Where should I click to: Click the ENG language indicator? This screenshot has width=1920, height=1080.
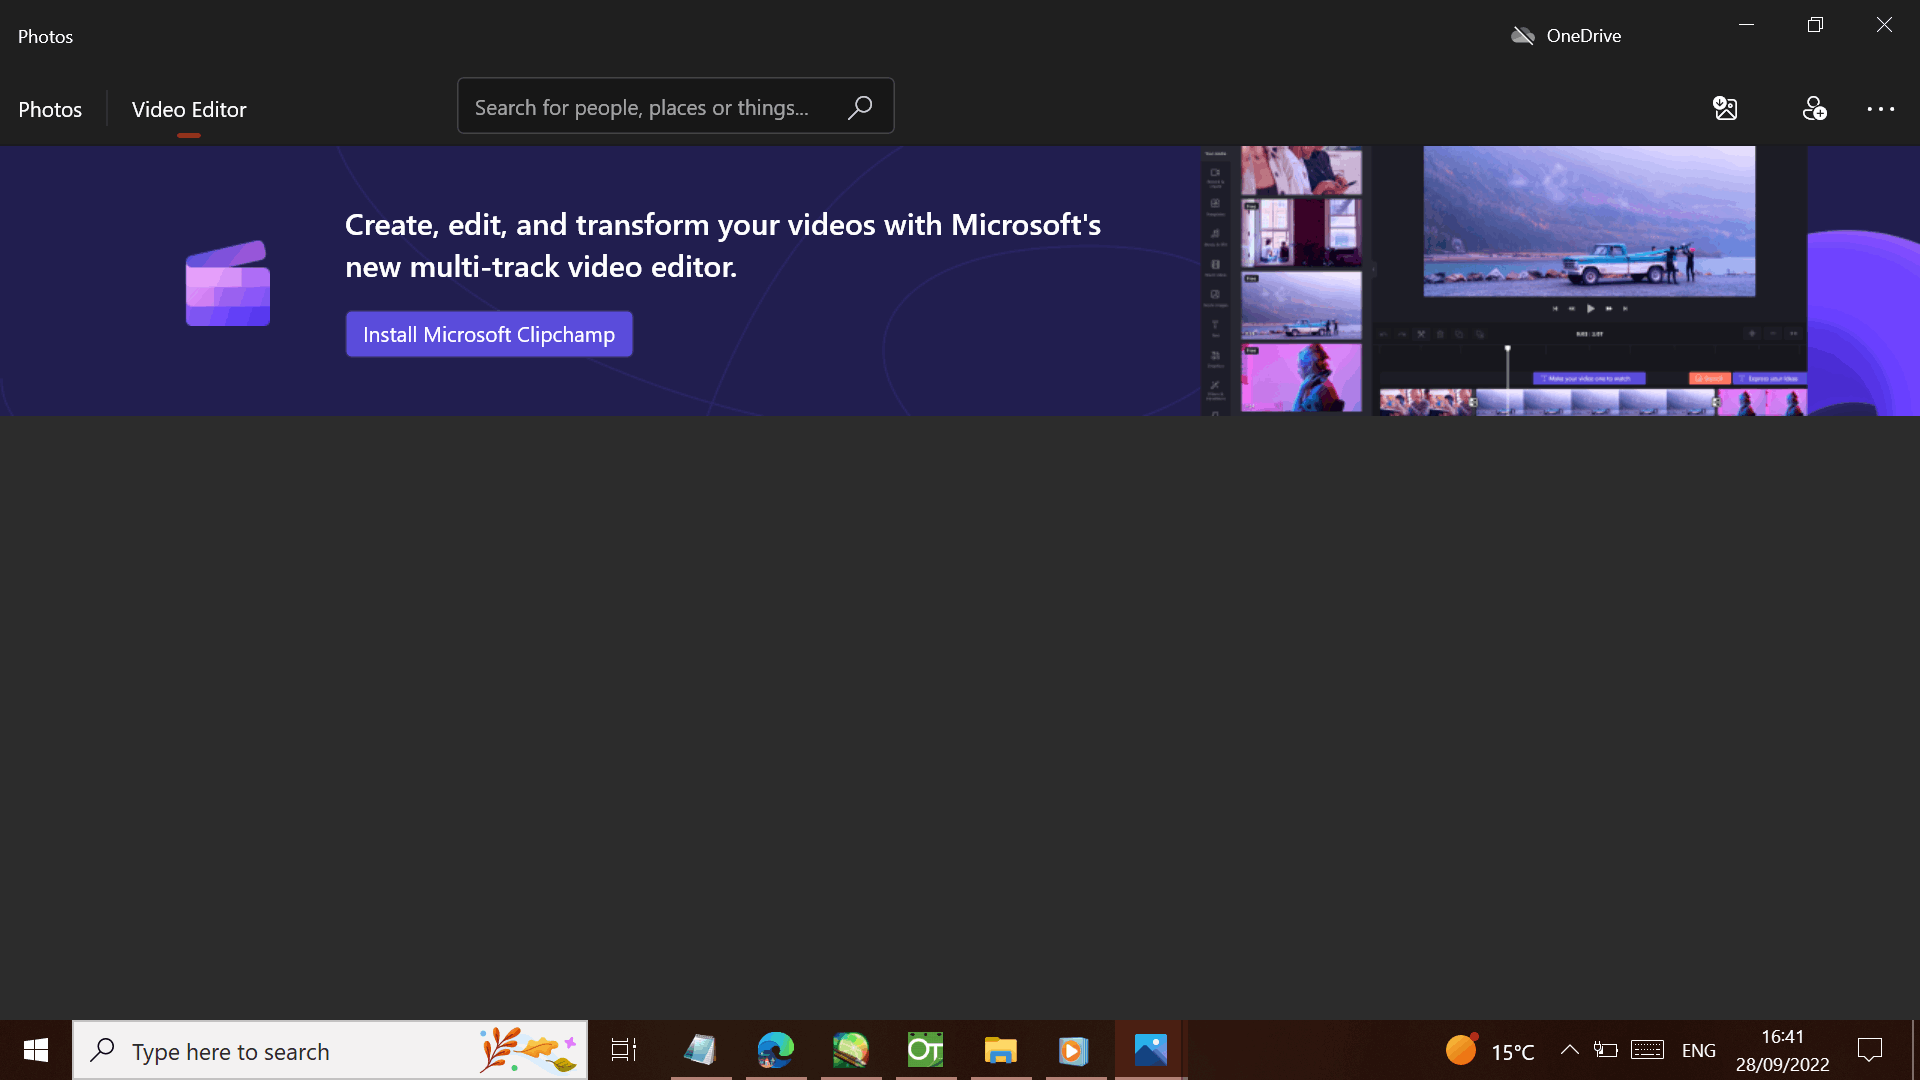coord(1698,1050)
